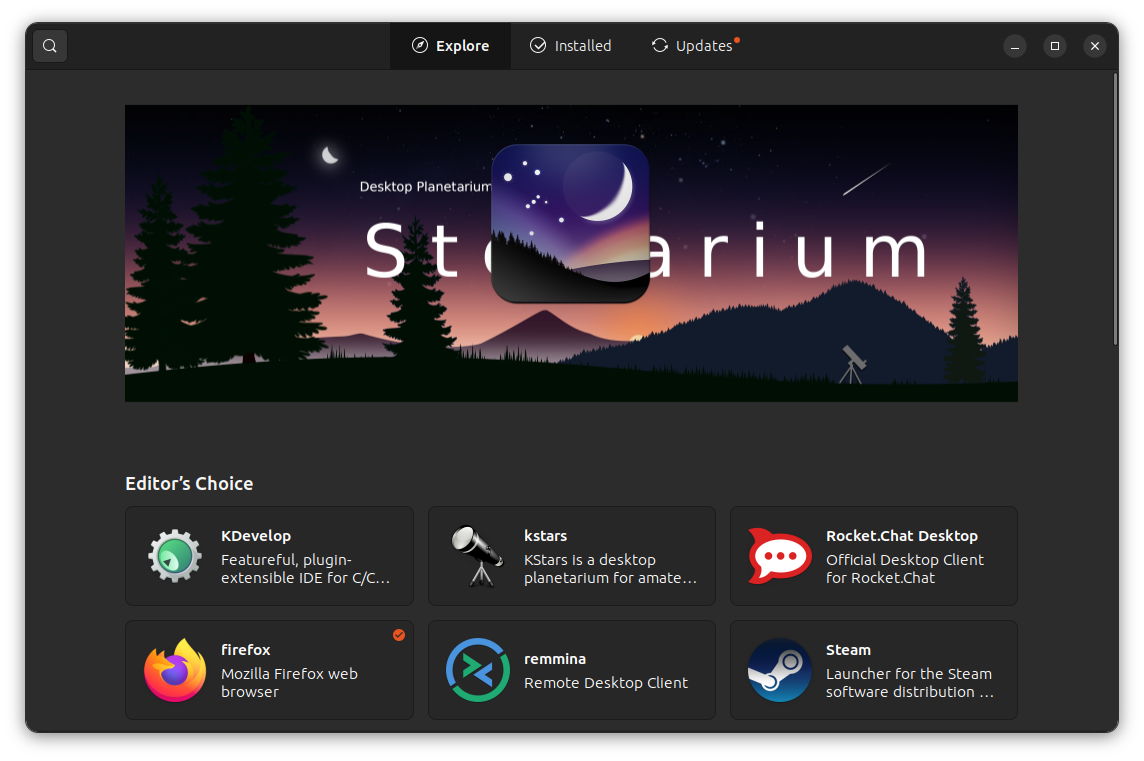Click the vertical scrollbar on the right
1144x761 pixels.
pyautogui.click(x=1115, y=210)
